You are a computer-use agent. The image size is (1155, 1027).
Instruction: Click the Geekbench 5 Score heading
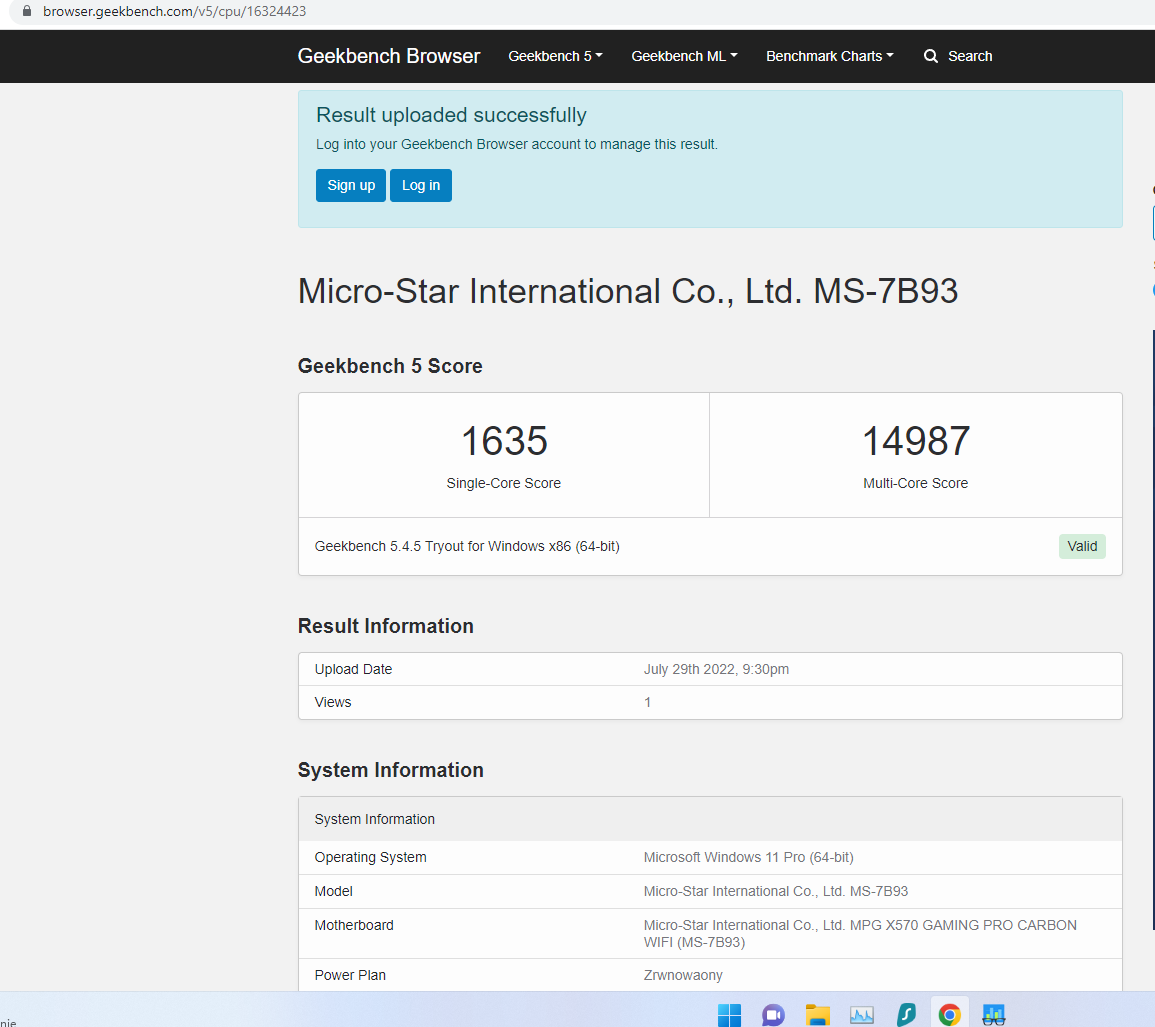pyautogui.click(x=390, y=366)
